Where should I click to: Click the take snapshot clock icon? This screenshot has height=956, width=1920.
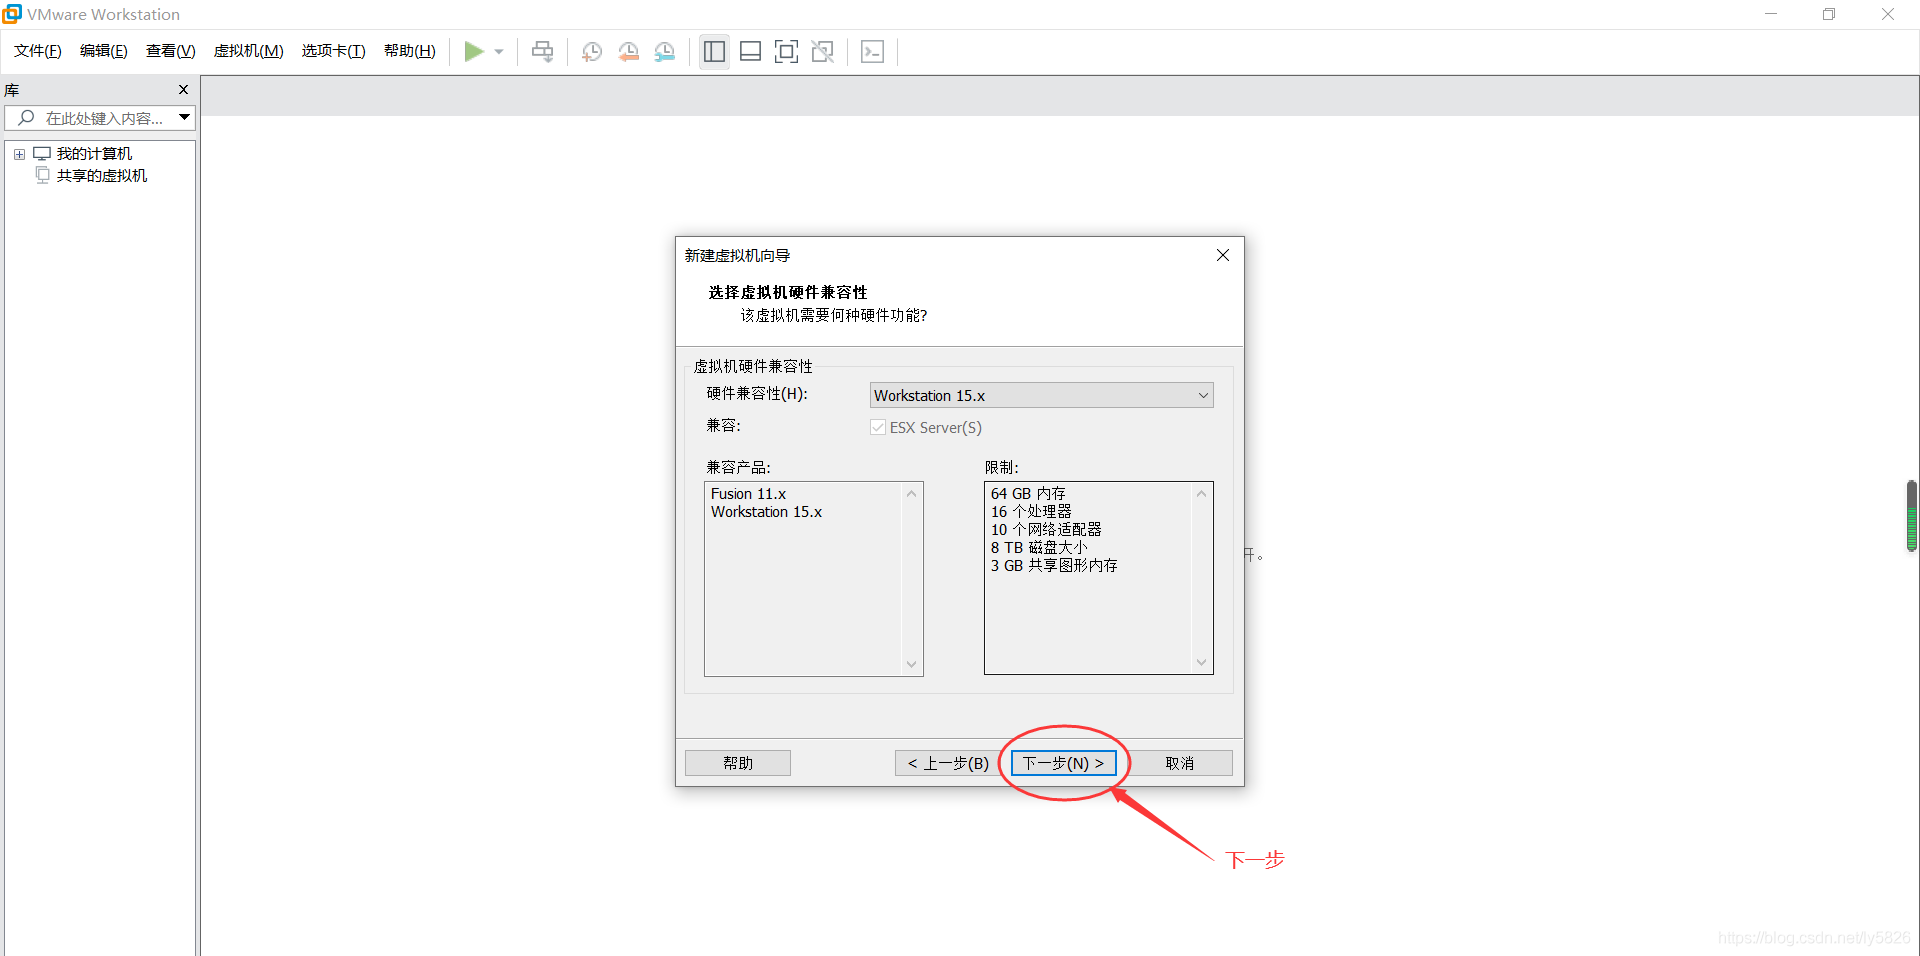pos(592,52)
